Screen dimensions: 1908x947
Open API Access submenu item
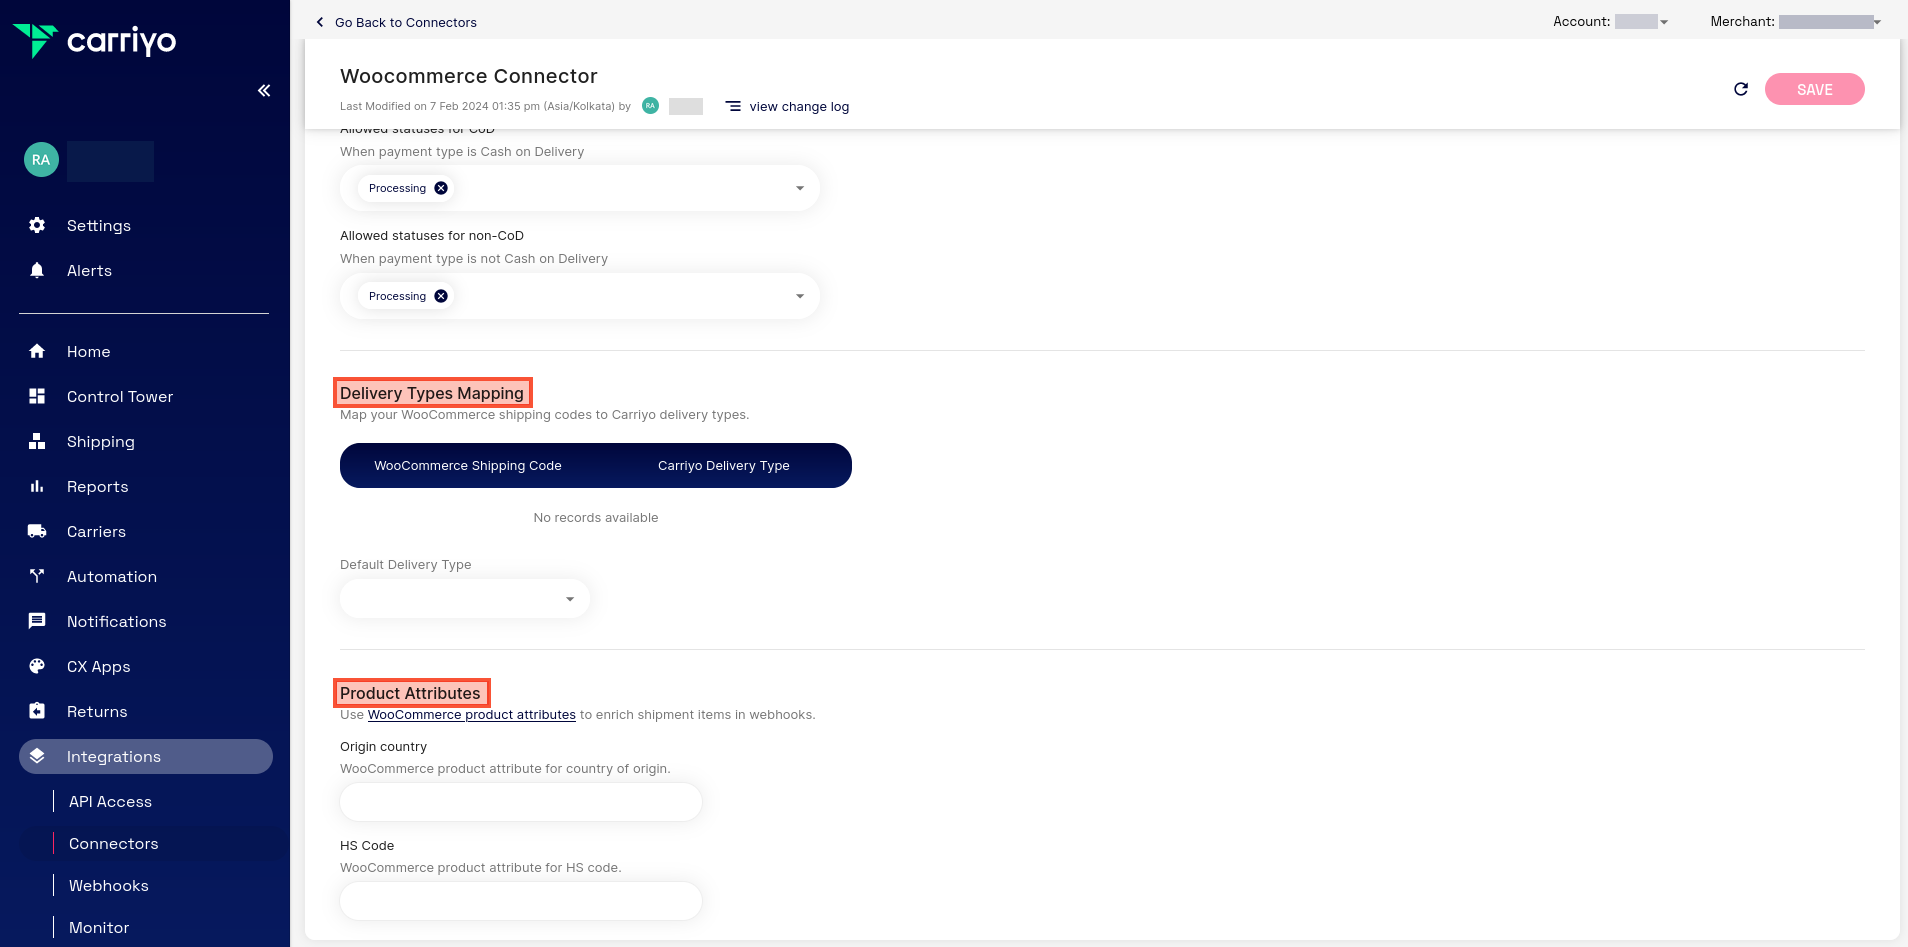click(x=110, y=801)
